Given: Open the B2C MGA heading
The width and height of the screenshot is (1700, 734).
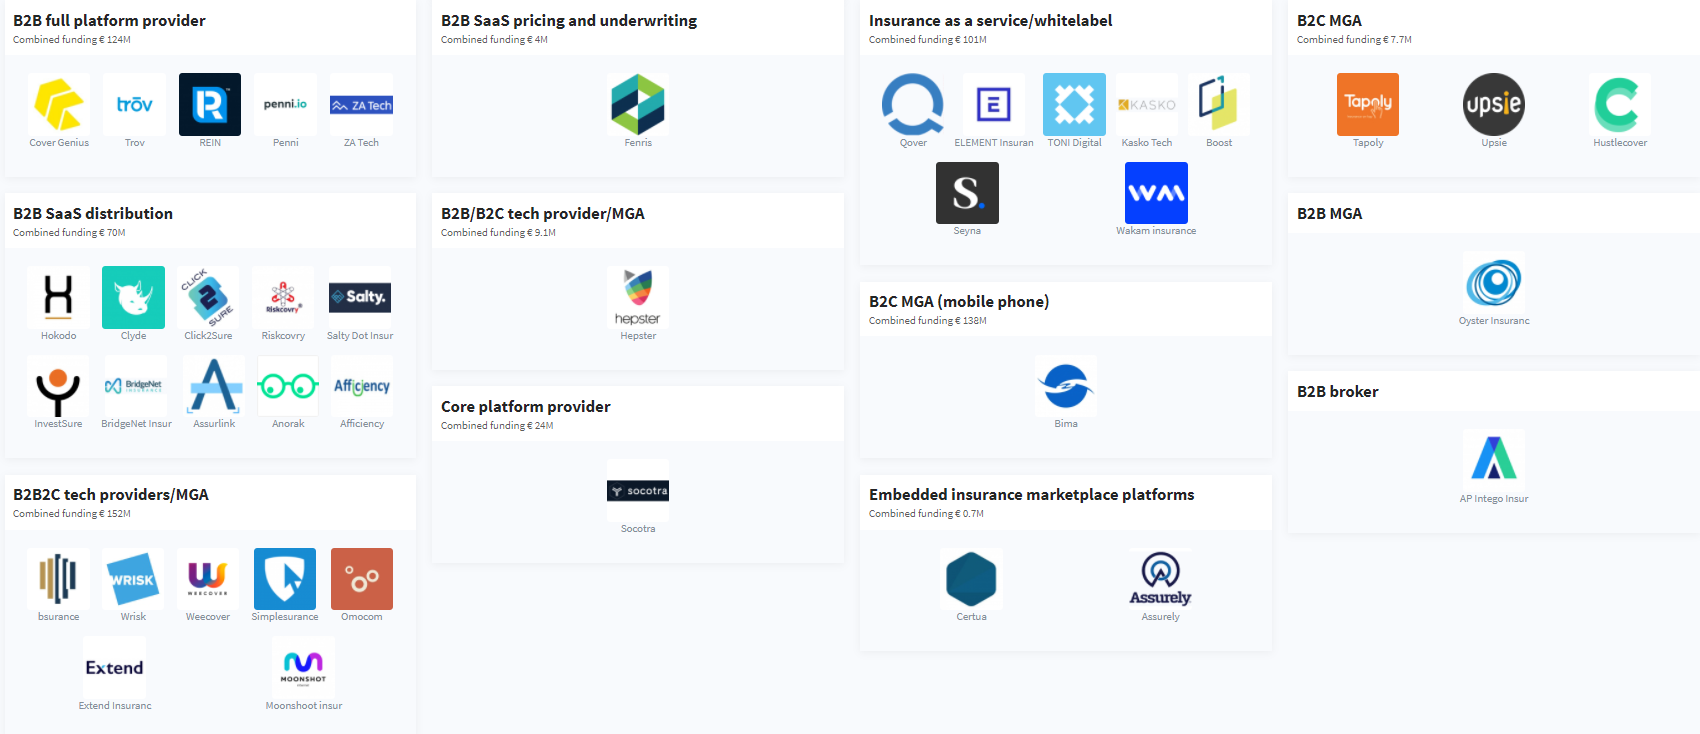Looking at the screenshot, I should (1329, 20).
